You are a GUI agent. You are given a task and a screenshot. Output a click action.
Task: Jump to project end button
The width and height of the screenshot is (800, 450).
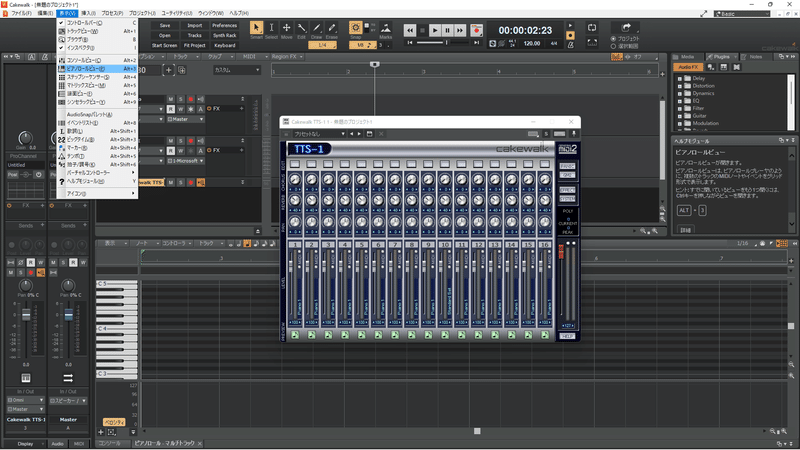pyautogui.click(x=477, y=43)
